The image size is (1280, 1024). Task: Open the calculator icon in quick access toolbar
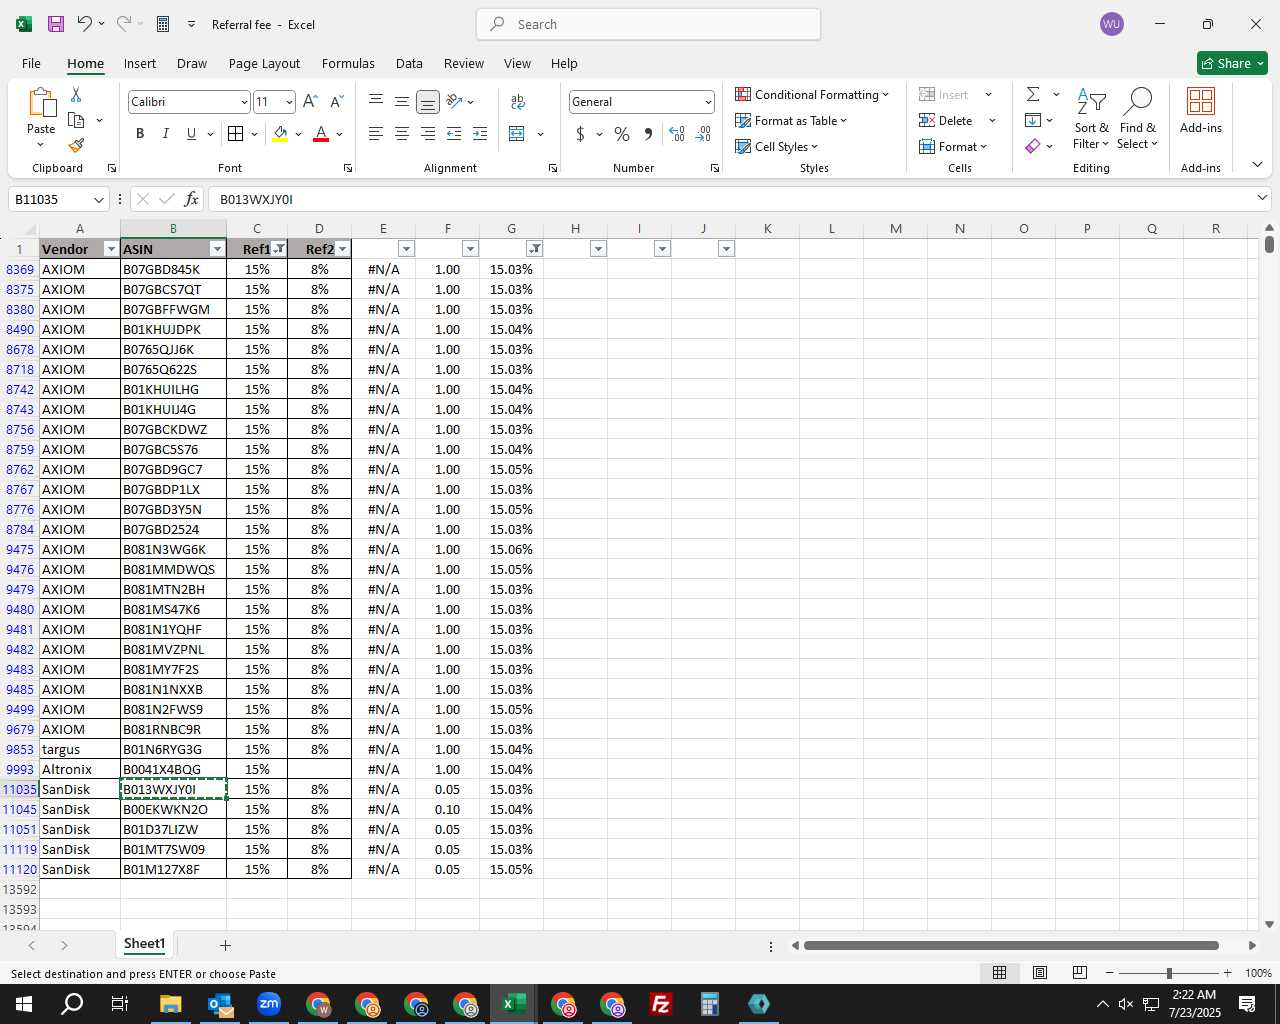(163, 24)
